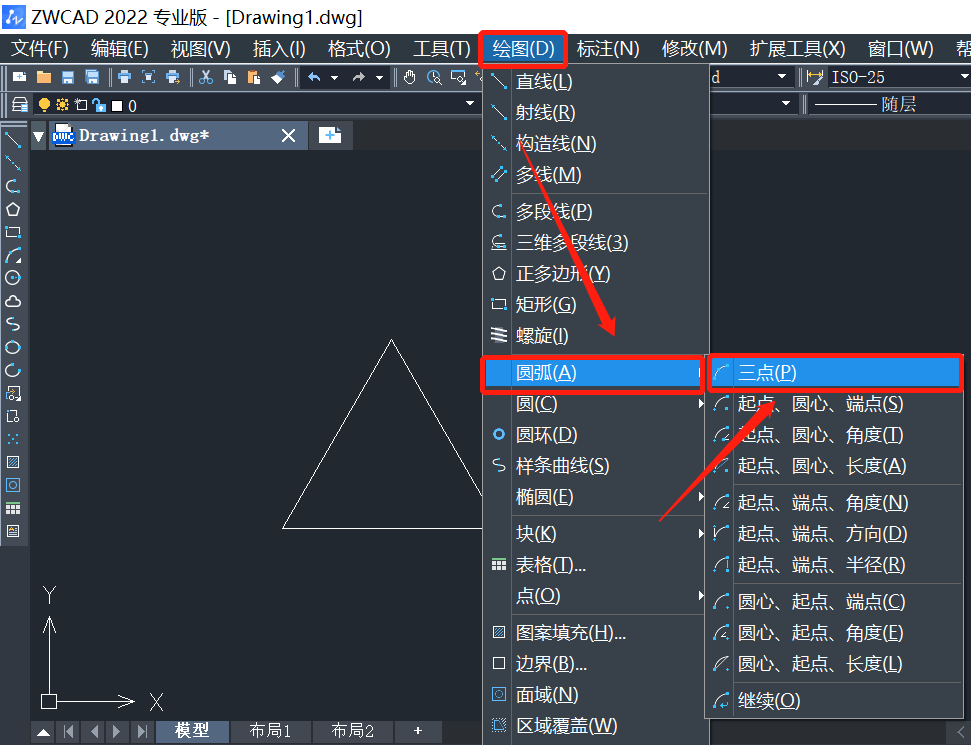Select the Line tool in left toolbar
The image size is (971, 745).
13,140
